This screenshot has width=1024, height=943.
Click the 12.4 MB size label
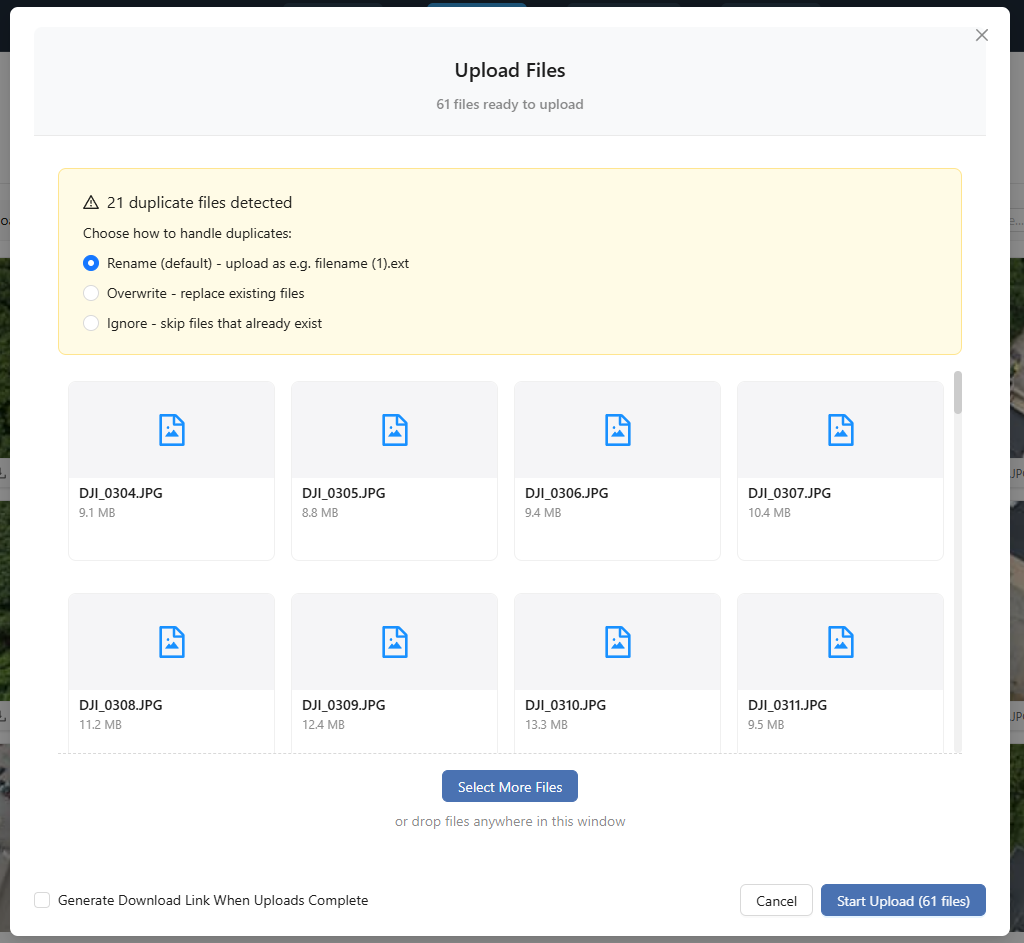coord(323,725)
